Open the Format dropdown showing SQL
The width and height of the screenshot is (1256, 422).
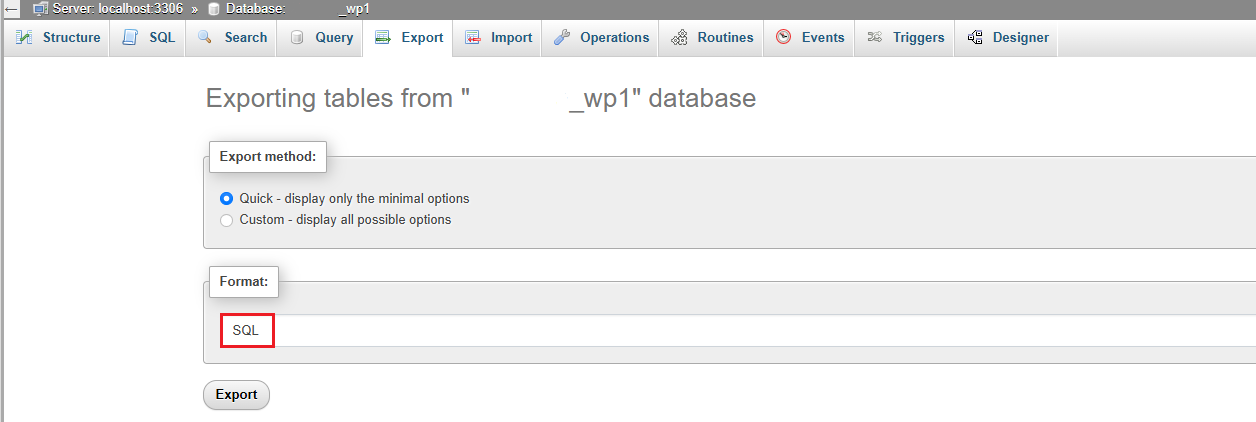coord(247,331)
